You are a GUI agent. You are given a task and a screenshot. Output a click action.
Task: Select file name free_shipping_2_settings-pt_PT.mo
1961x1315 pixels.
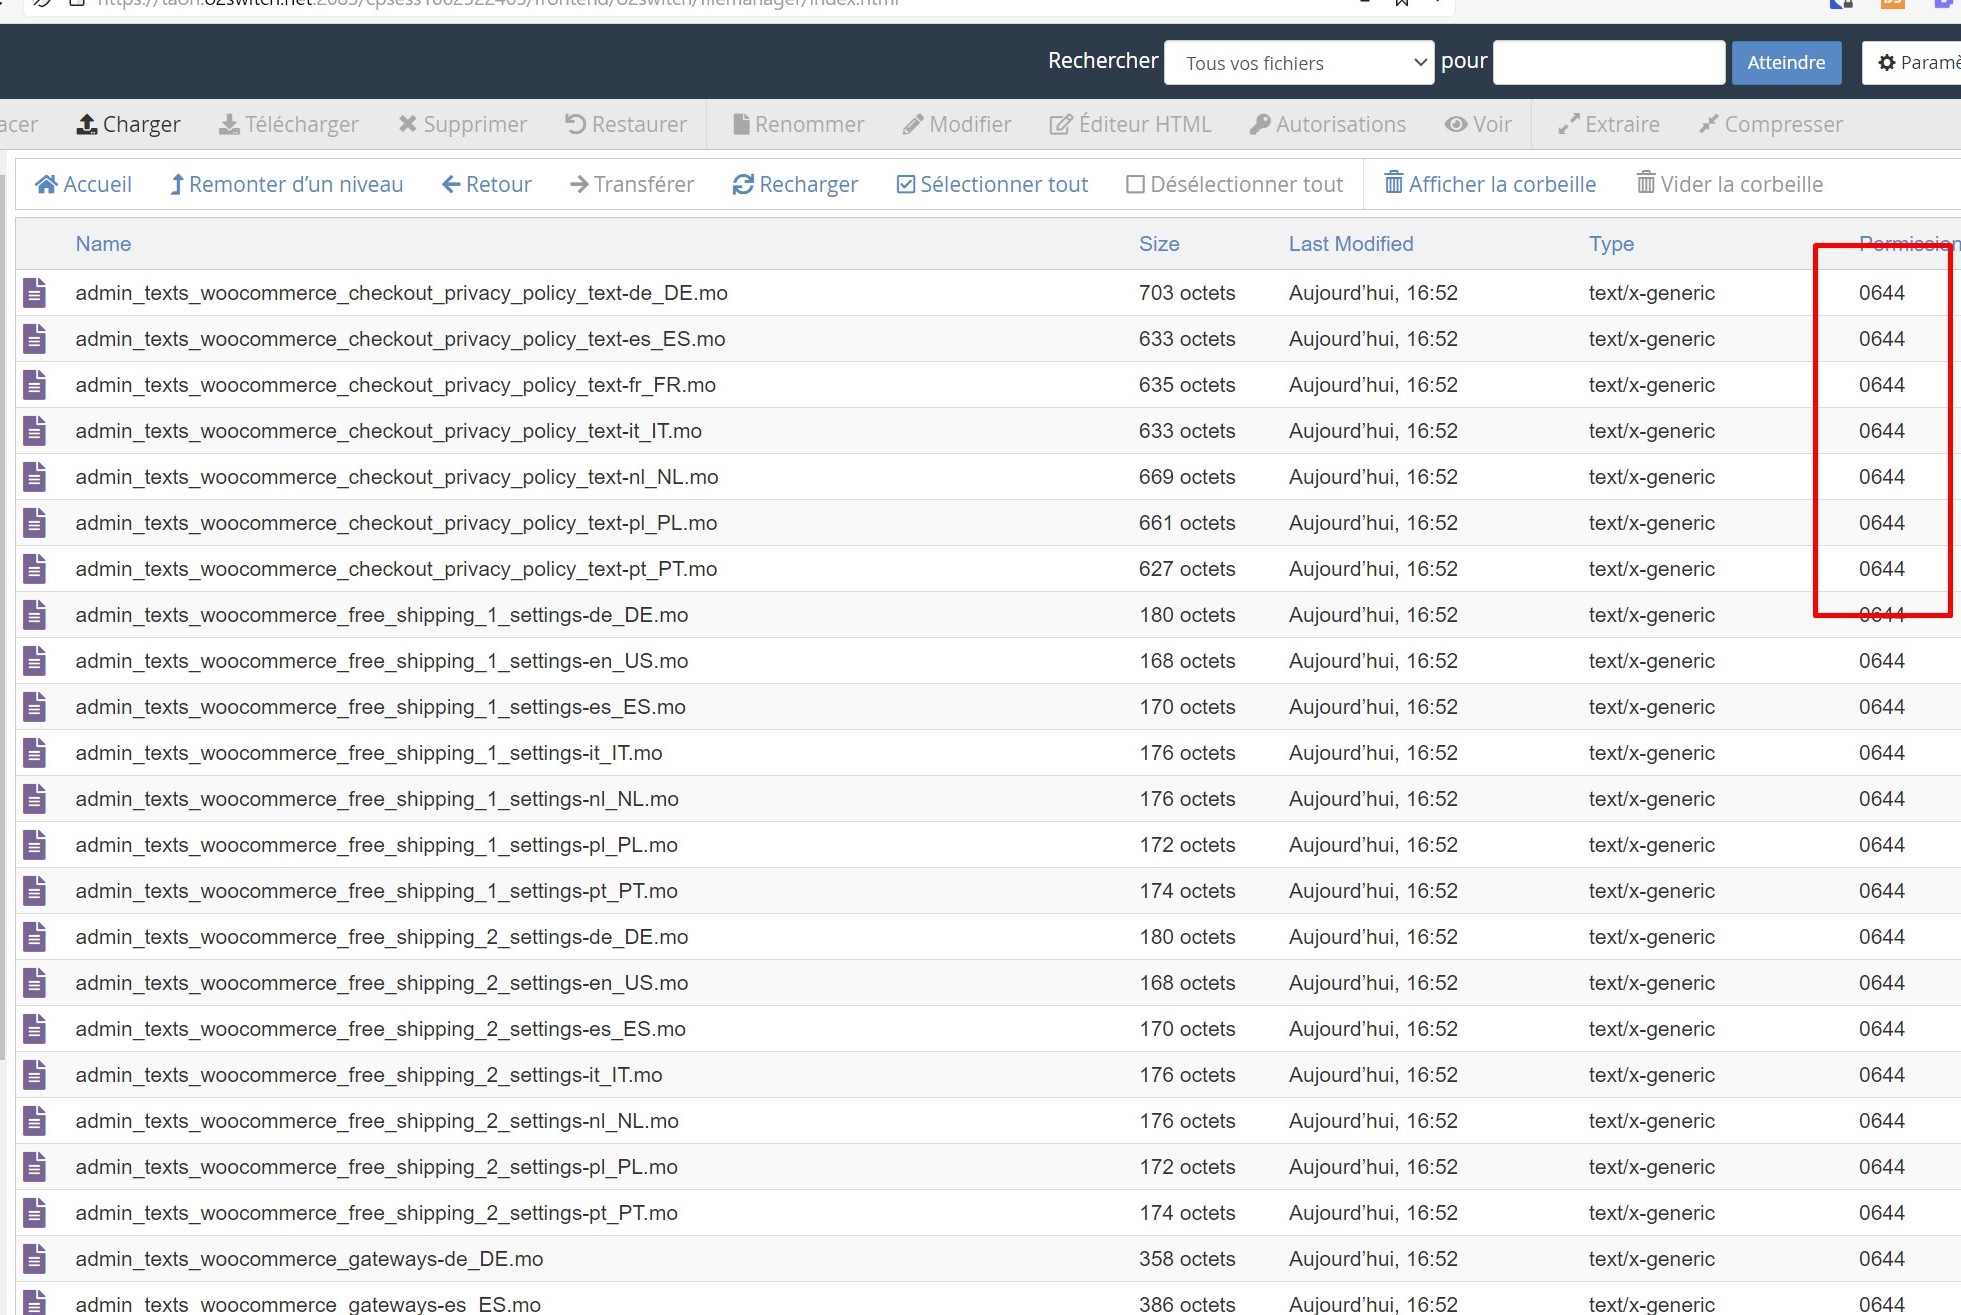tap(376, 1213)
